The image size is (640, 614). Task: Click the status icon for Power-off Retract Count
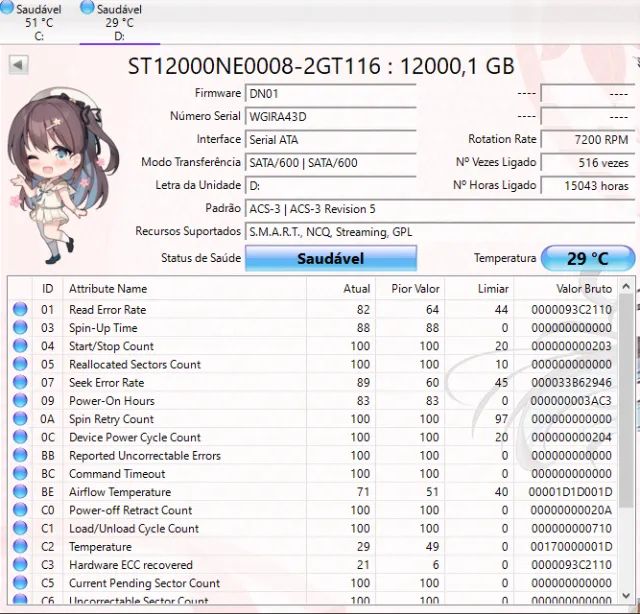click(20, 510)
